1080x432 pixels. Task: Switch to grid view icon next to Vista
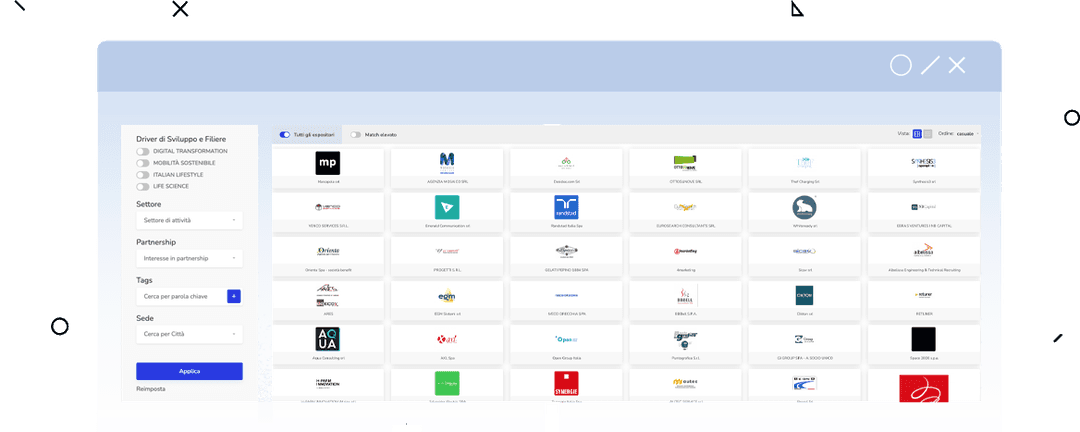(917, 134)
